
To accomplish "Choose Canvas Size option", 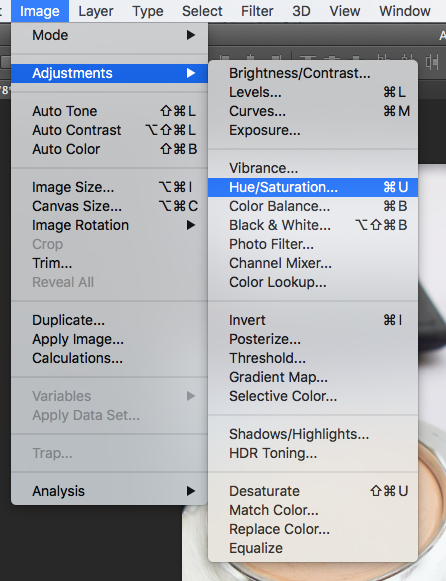I will (x=109, y=206).
